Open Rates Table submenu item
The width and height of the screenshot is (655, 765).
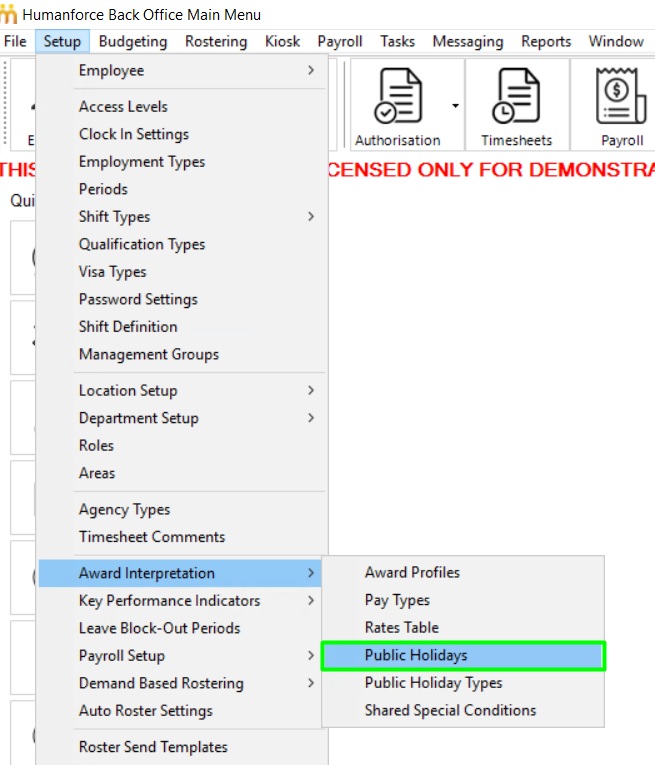[x=463, y=627]
